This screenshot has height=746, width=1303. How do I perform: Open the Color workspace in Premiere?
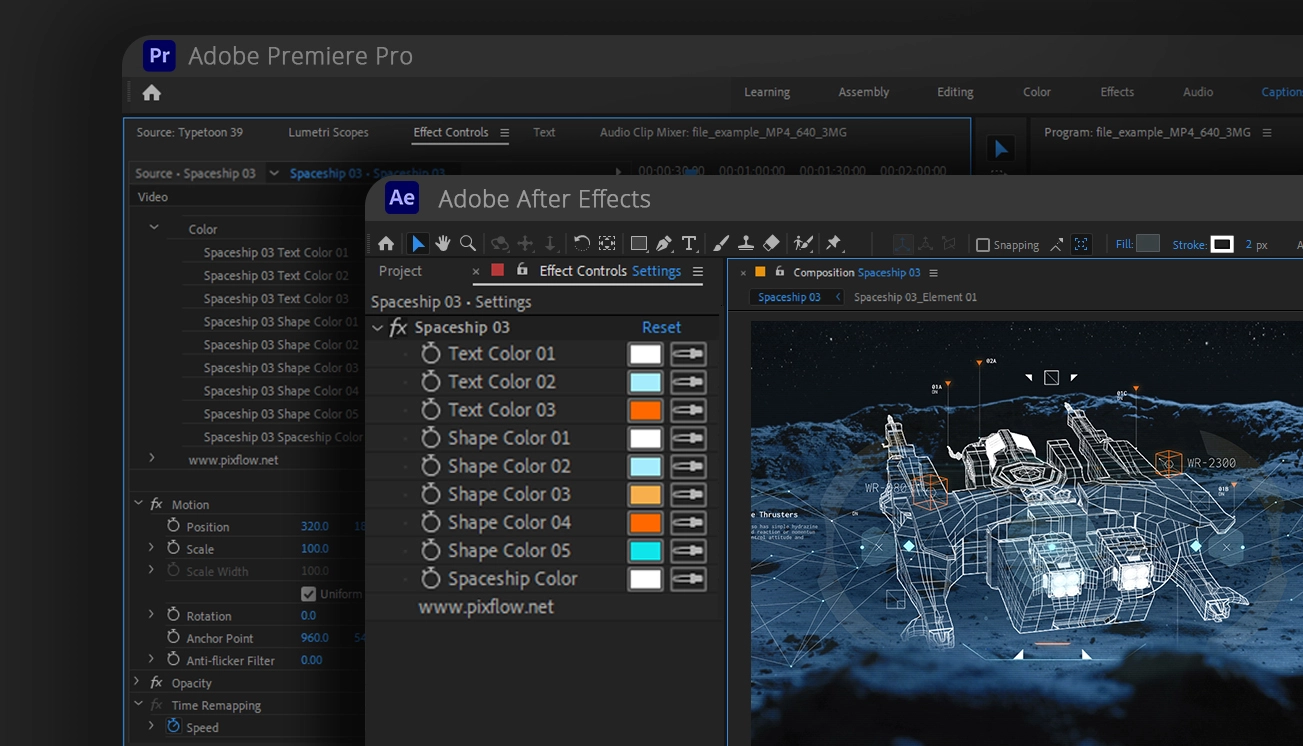[x=1037, y=92]
